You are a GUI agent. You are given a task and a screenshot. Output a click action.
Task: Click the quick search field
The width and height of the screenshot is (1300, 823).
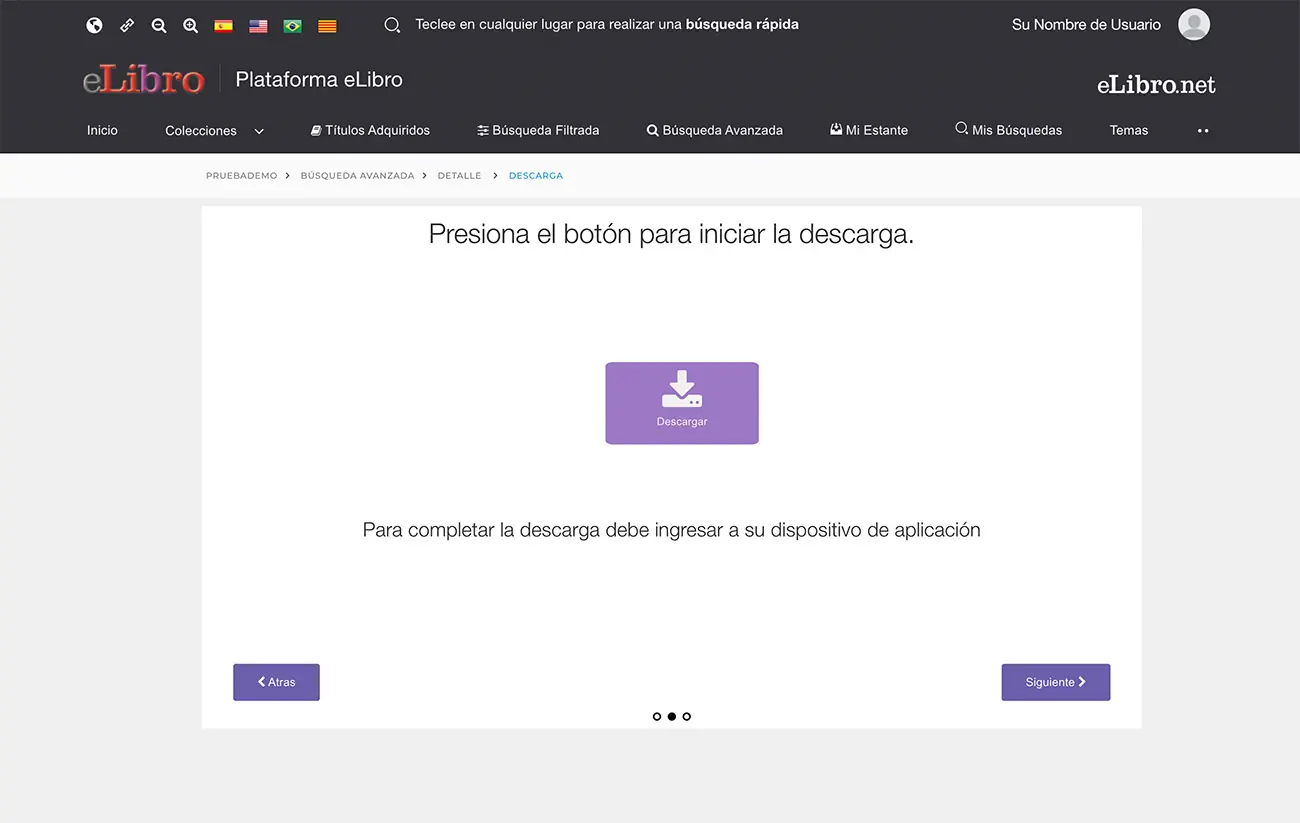tap(606, 25)
